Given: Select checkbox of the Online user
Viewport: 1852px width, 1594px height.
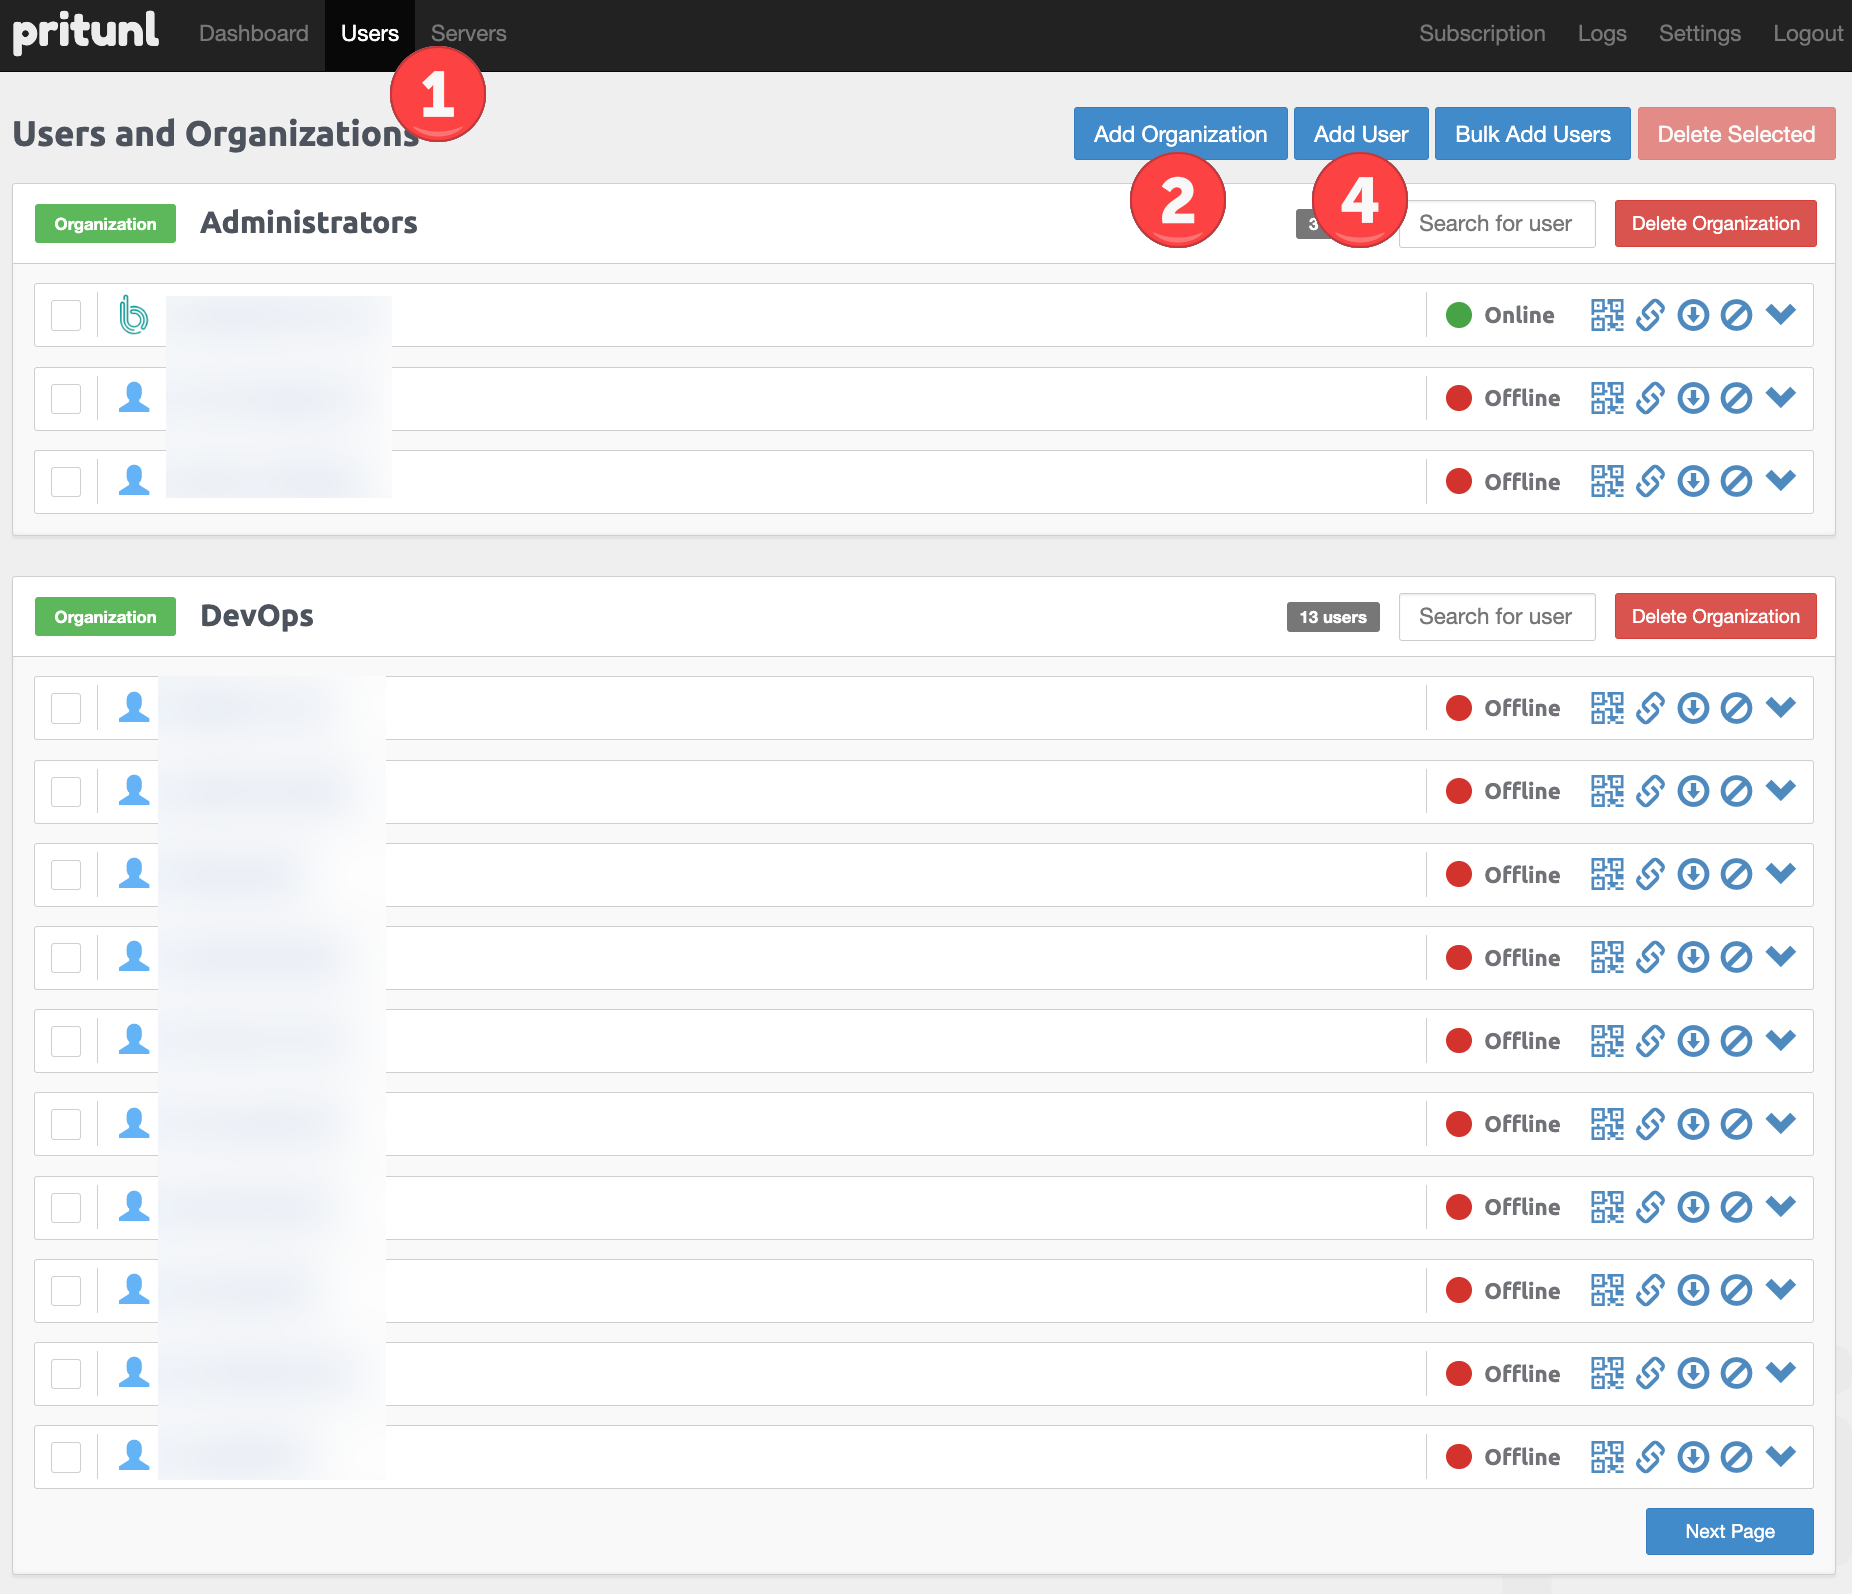Looking at the screenshot, I should (66, 315).
